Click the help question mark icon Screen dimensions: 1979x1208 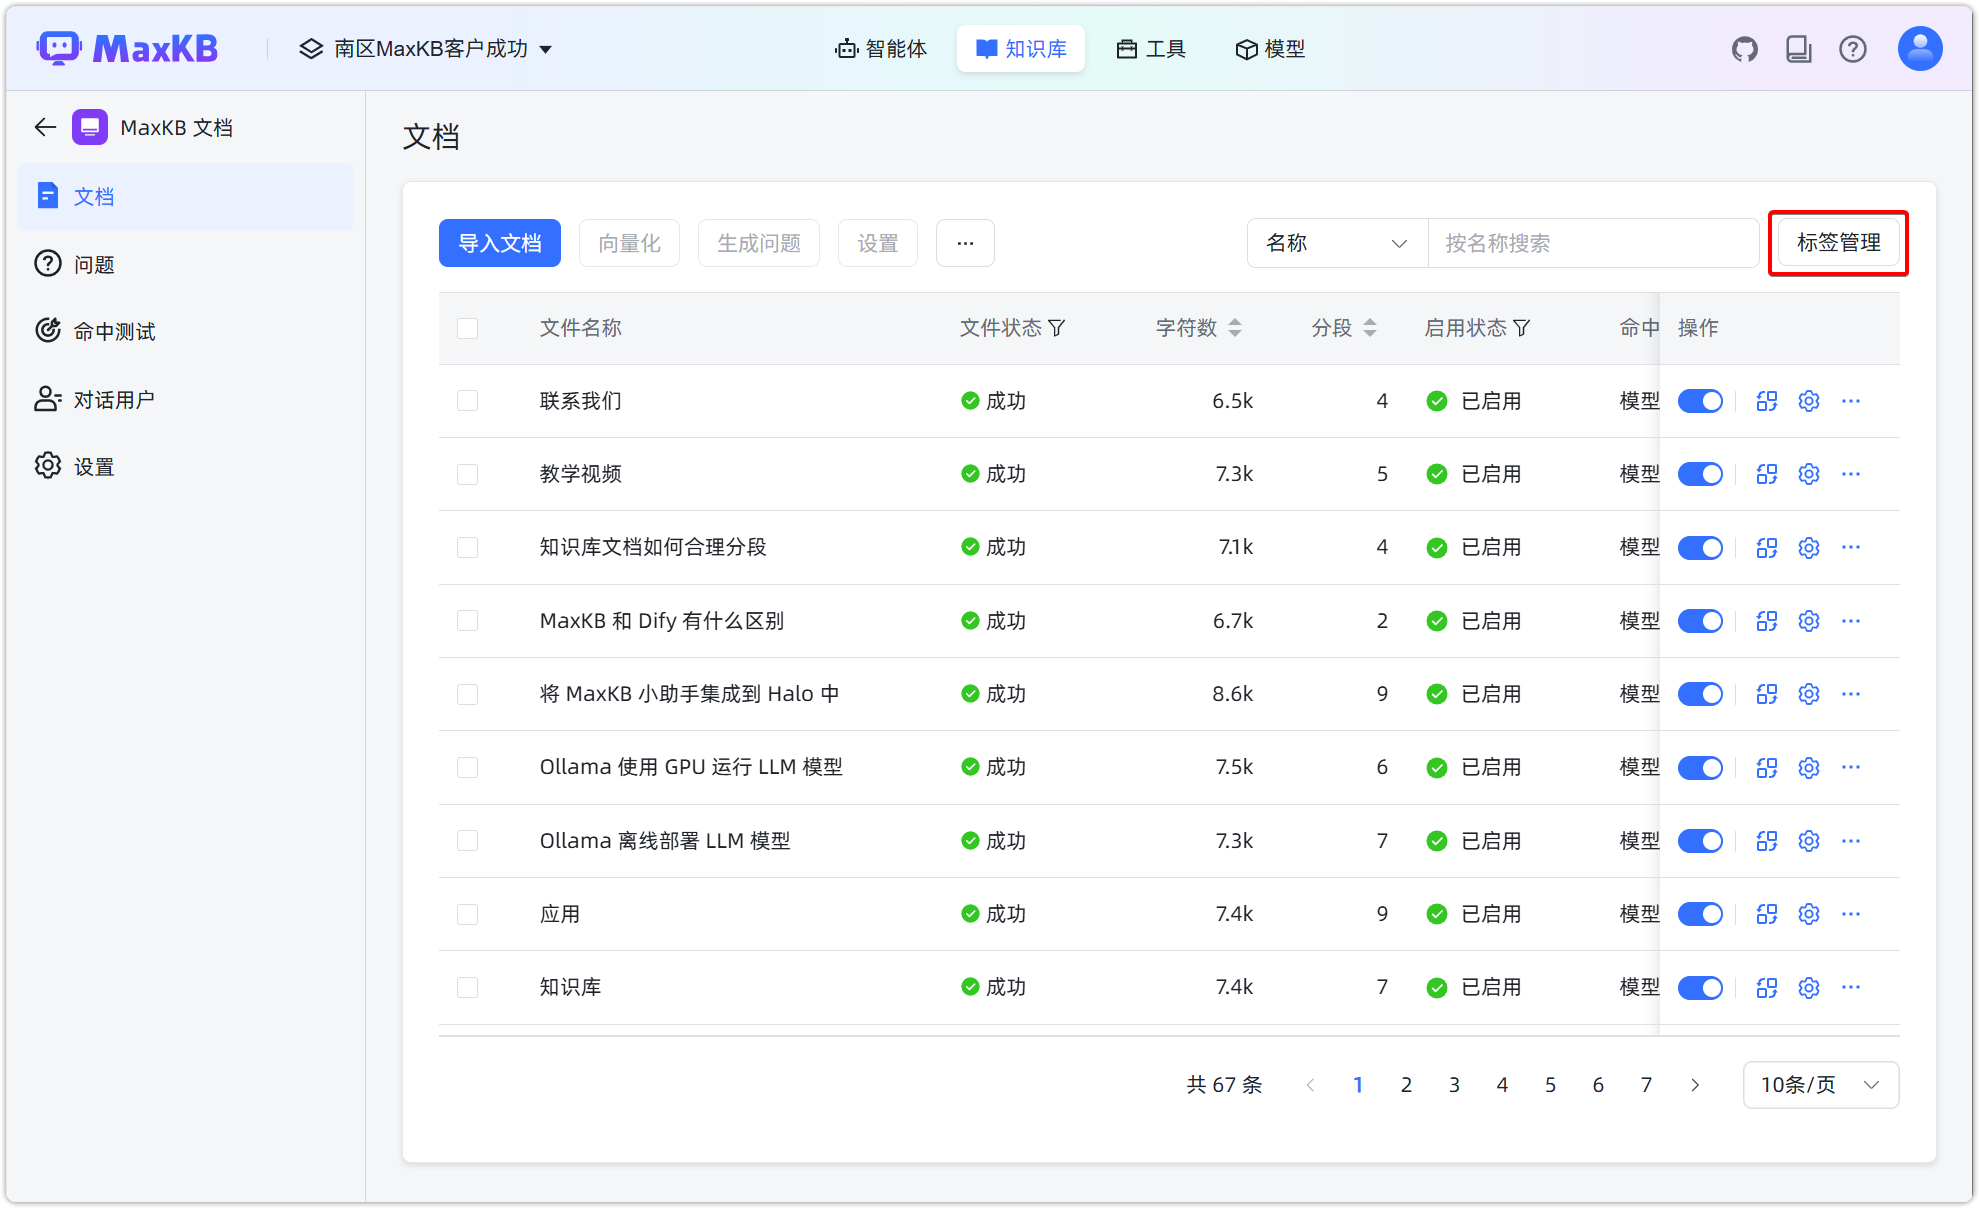(1854, 48)
